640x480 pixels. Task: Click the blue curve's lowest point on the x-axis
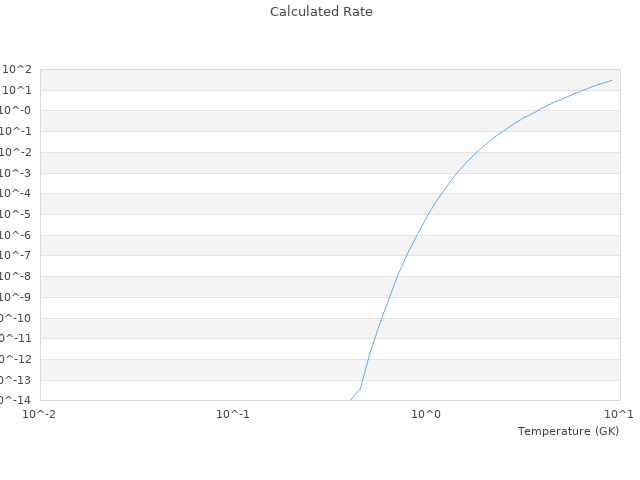click(351, 400)
